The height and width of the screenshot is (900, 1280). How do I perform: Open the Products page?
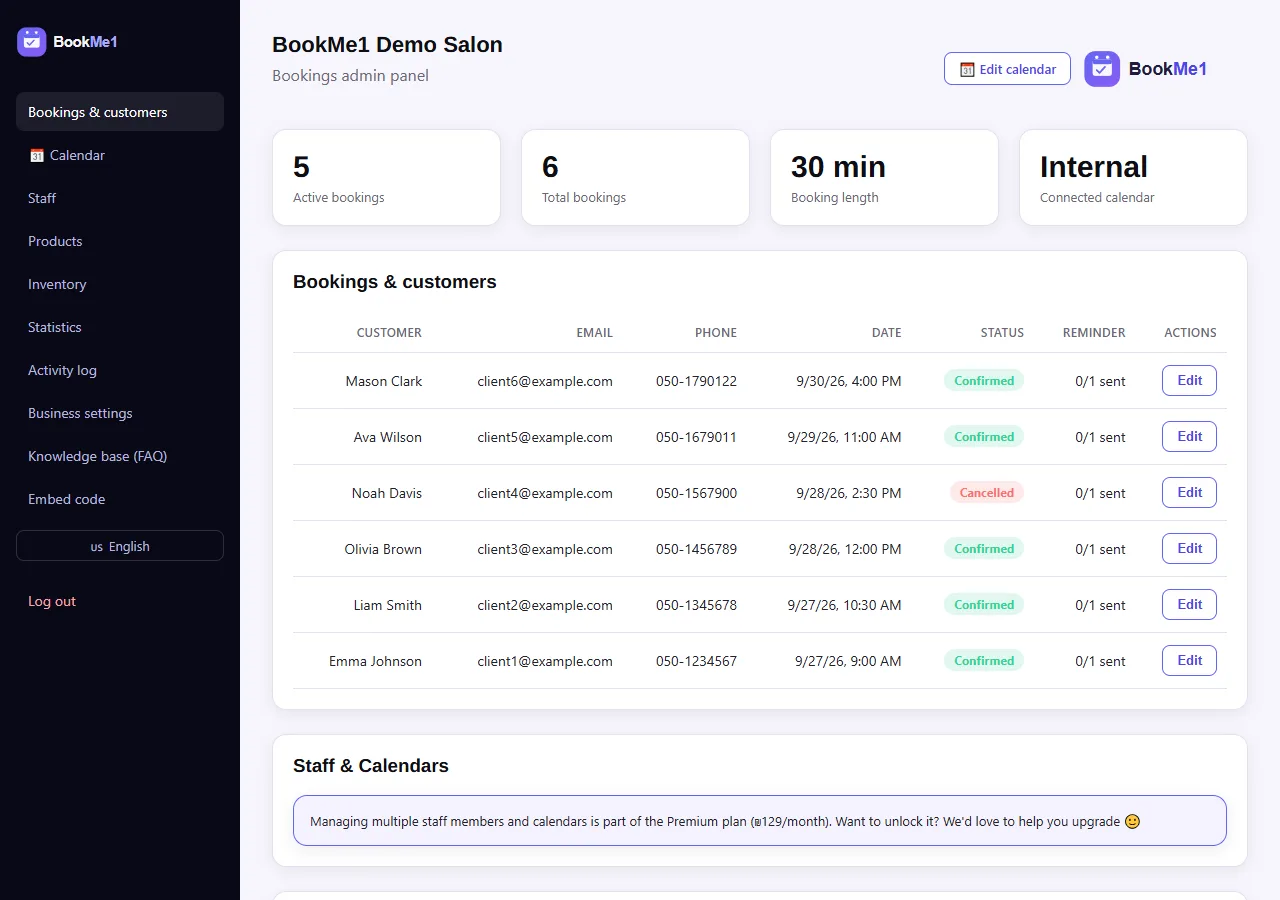[x=120, y=241]
